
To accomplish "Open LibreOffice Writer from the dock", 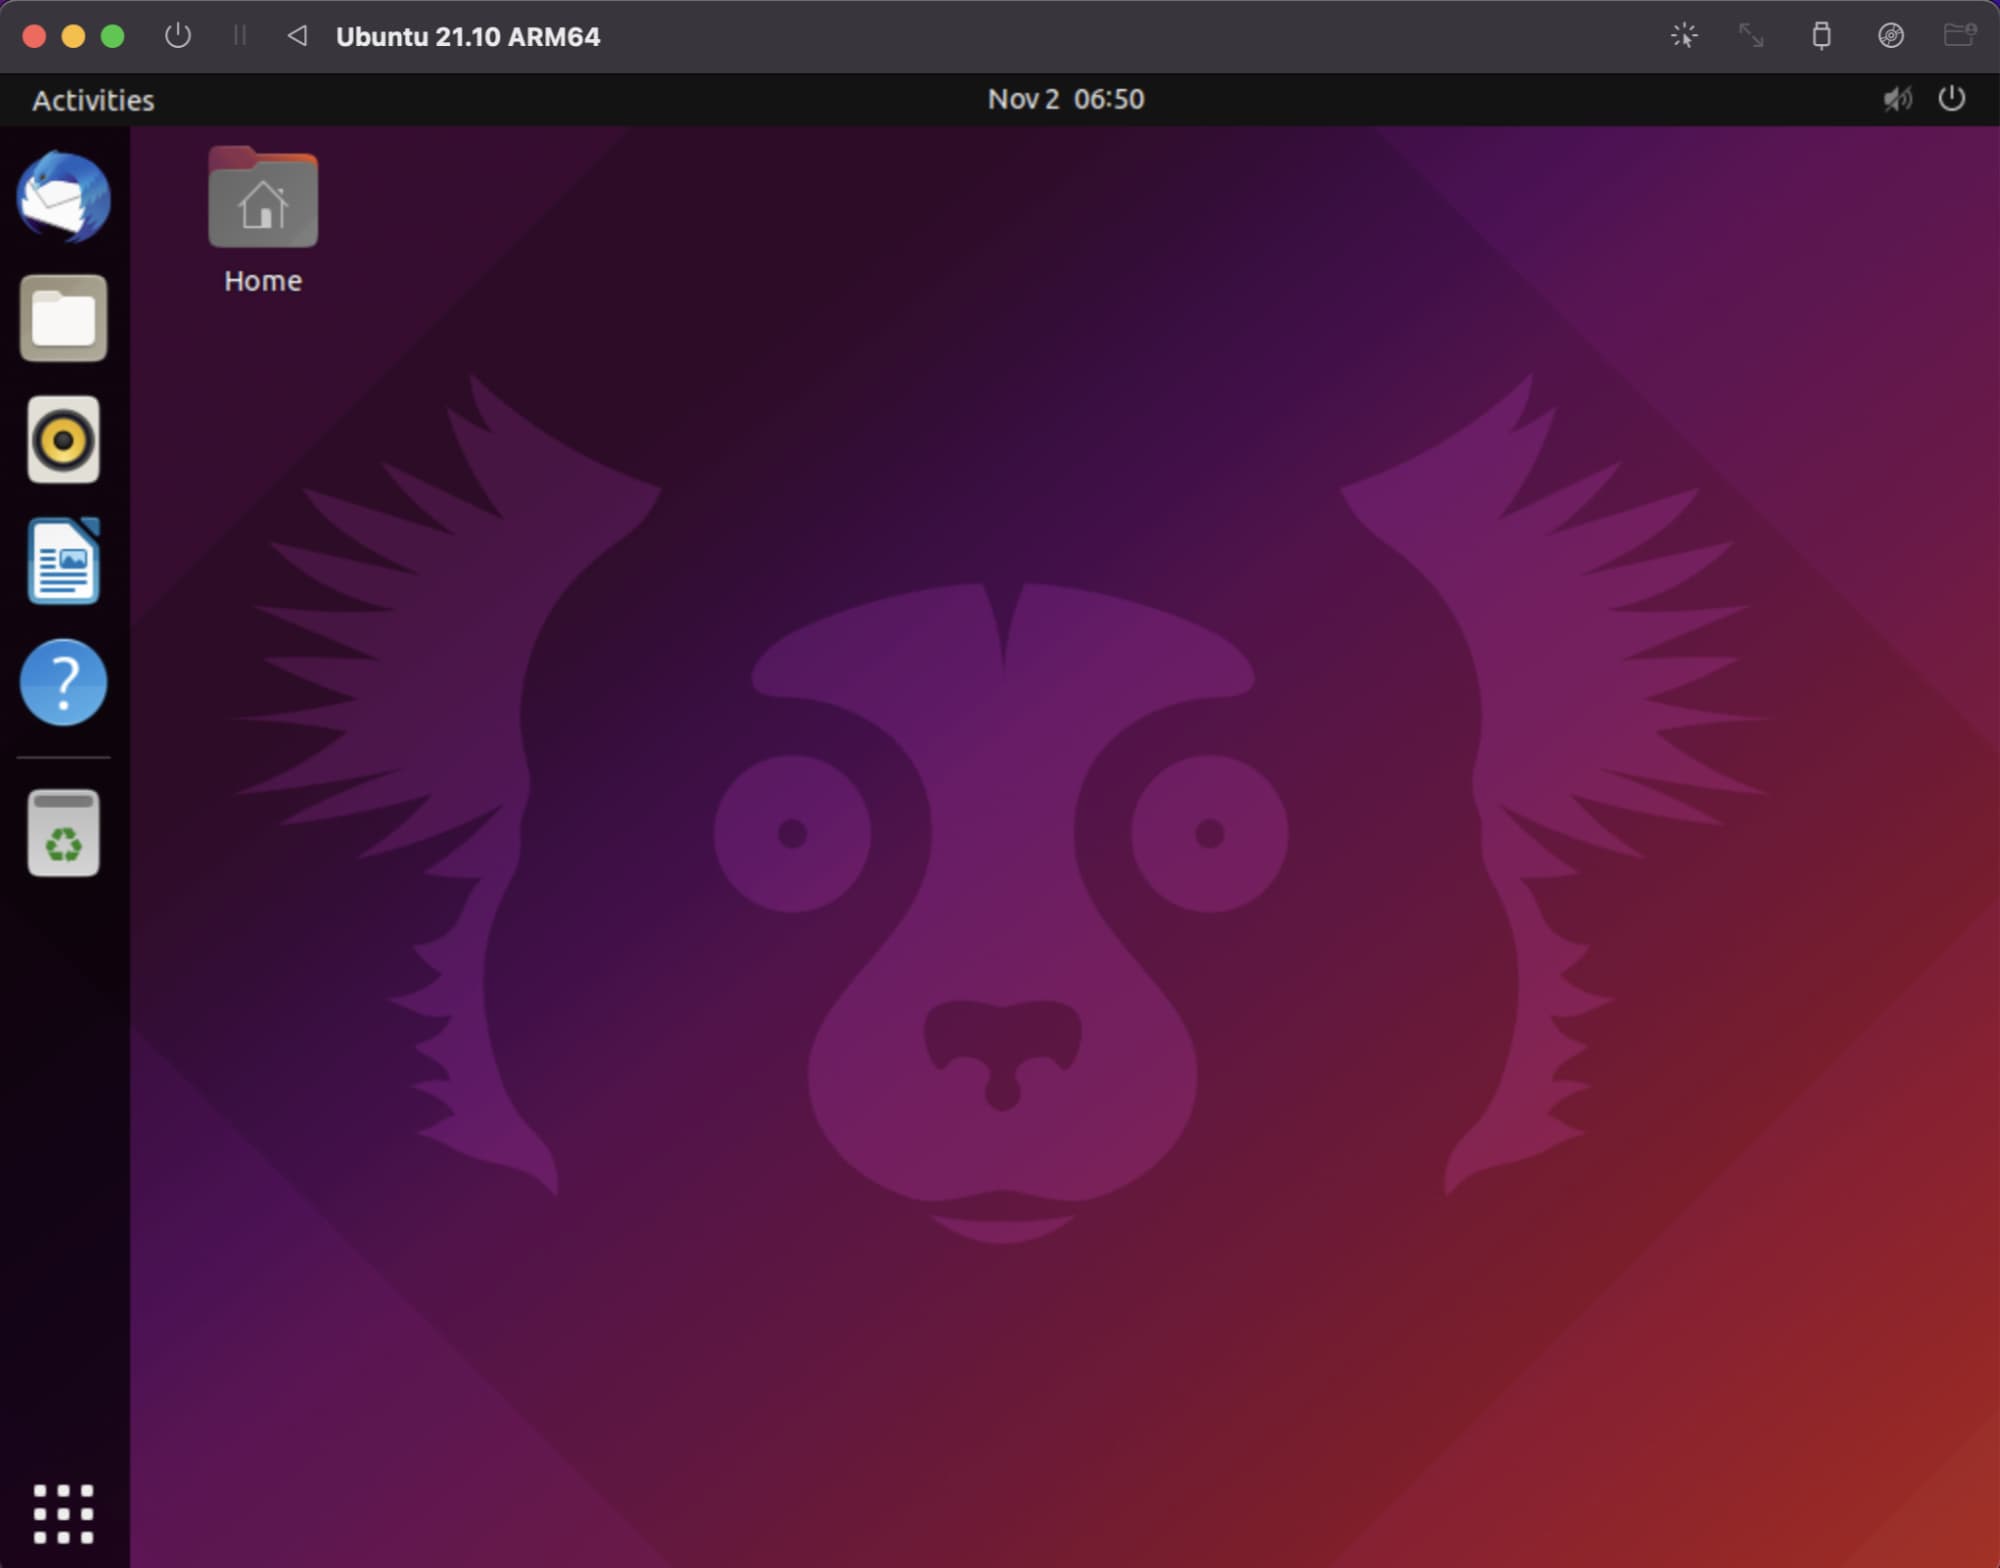I will coord(64,561).
